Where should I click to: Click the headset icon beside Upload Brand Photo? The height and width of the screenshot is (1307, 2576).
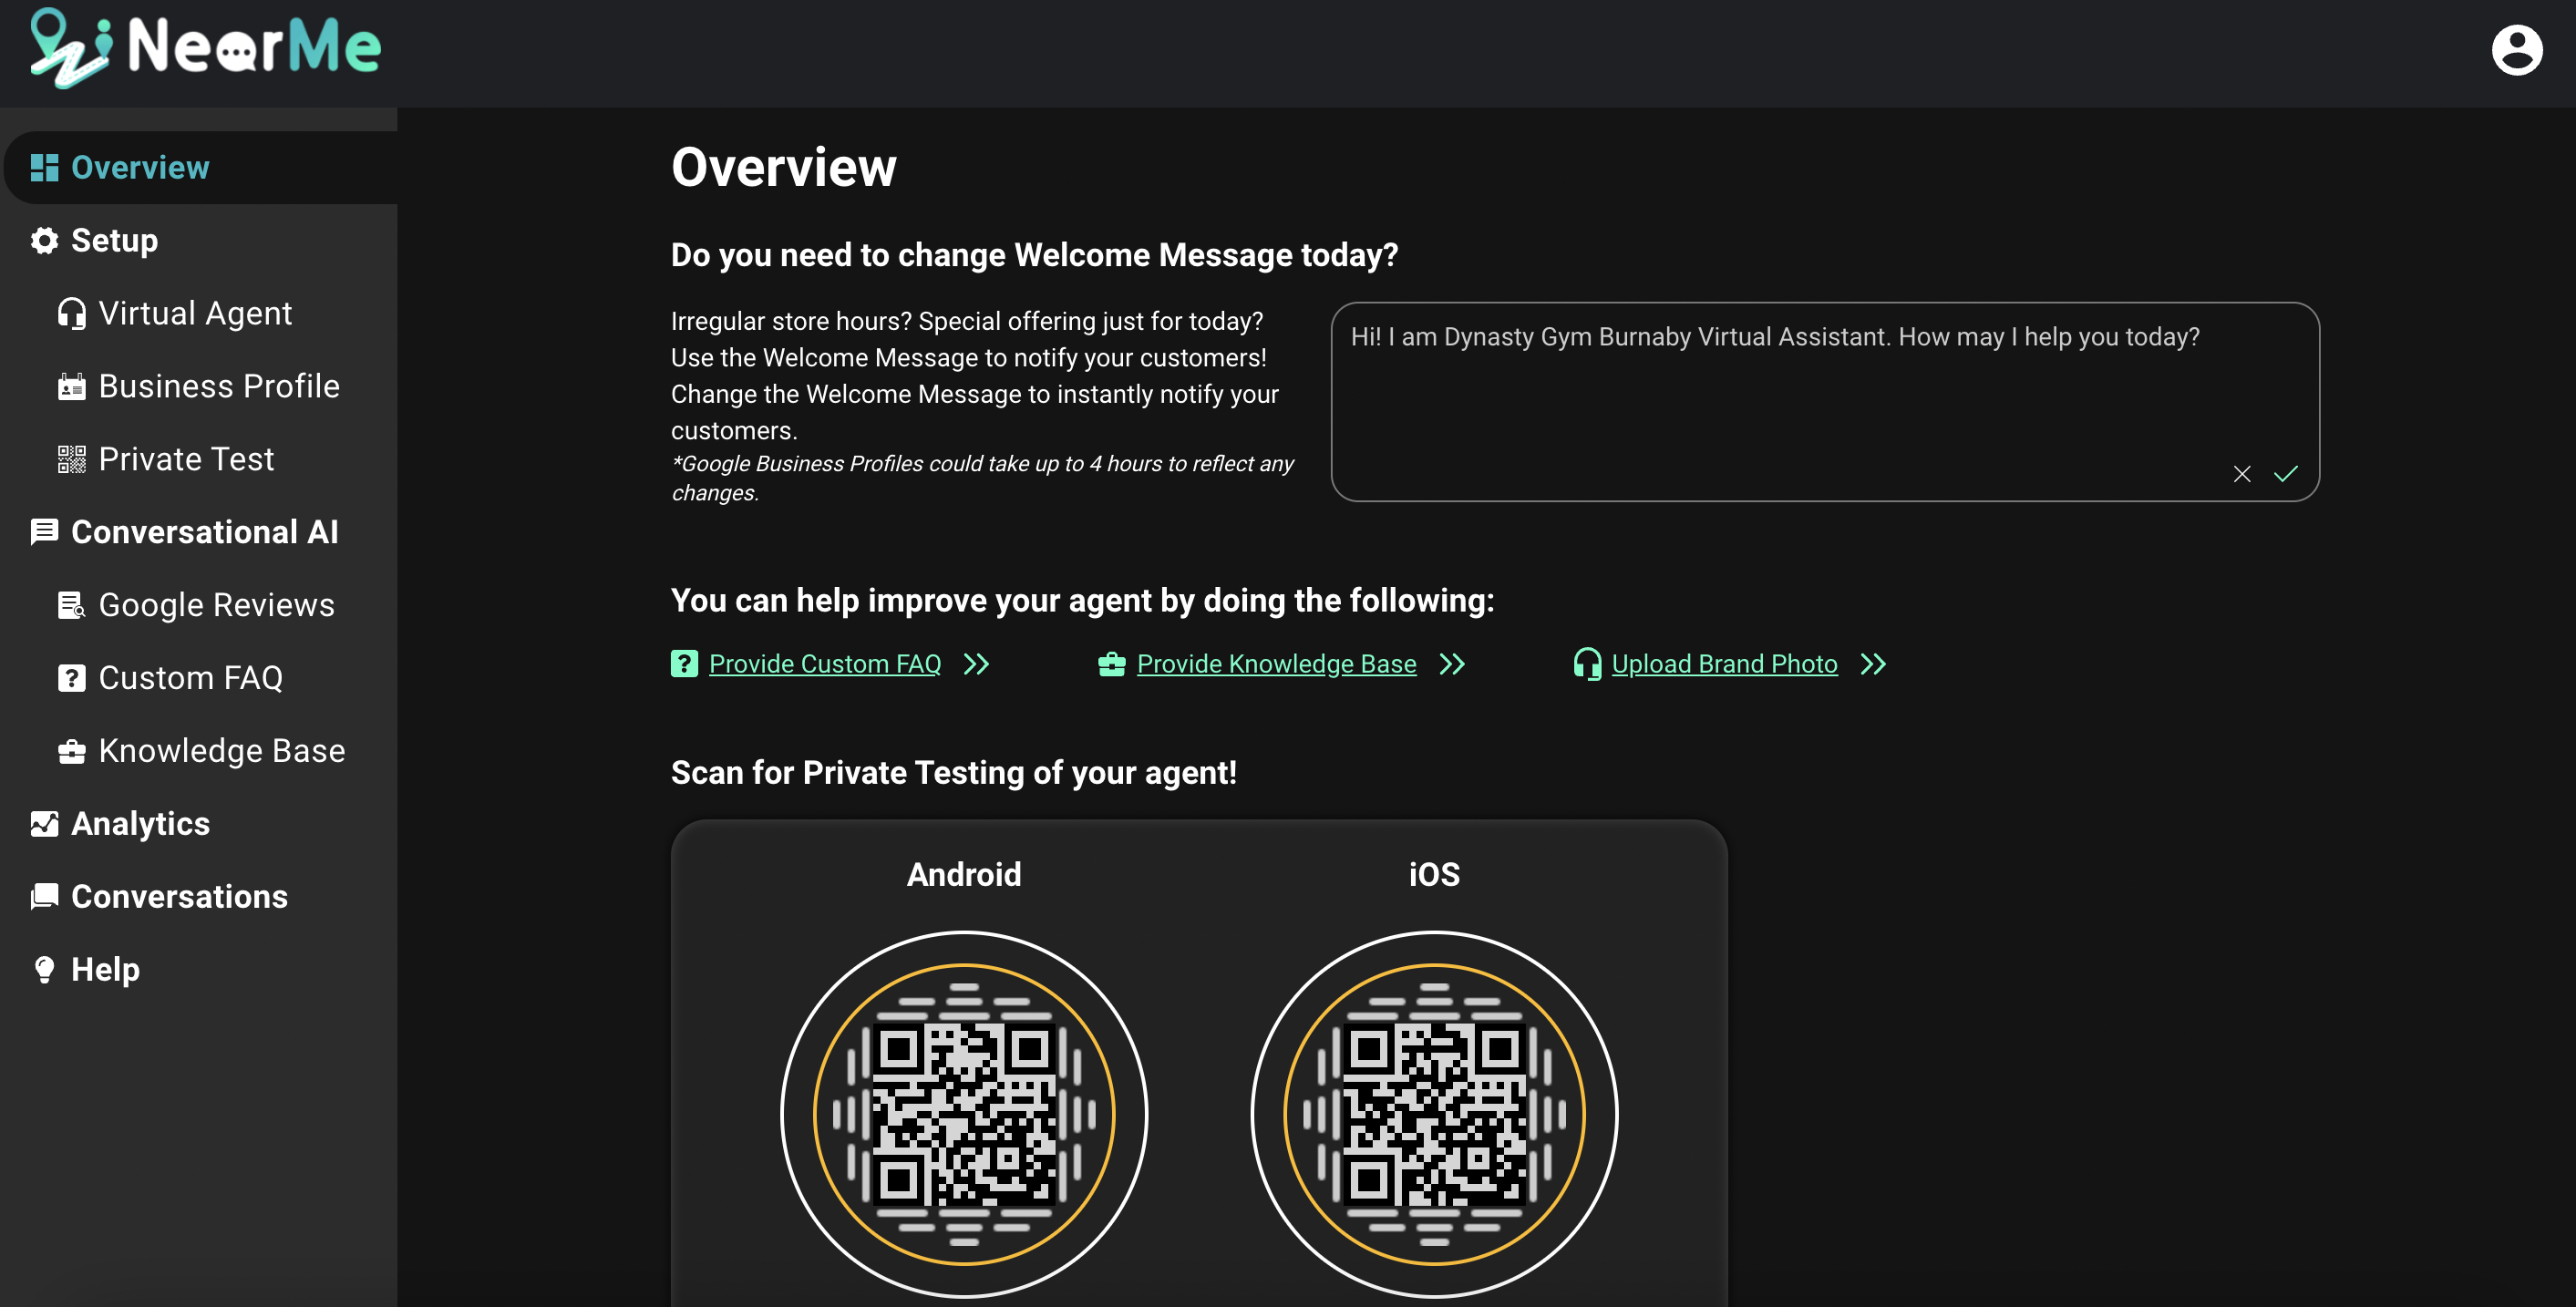pos(1586,664)
